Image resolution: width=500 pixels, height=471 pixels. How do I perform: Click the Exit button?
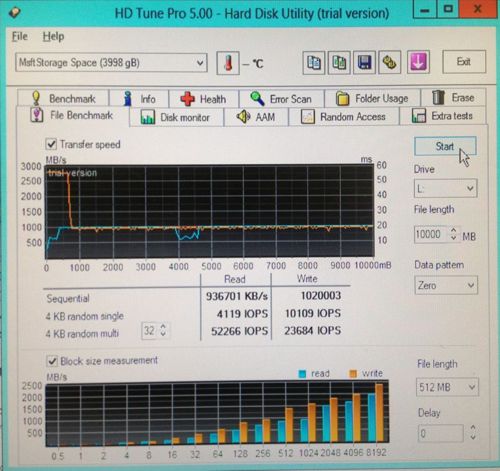[464, 62]
